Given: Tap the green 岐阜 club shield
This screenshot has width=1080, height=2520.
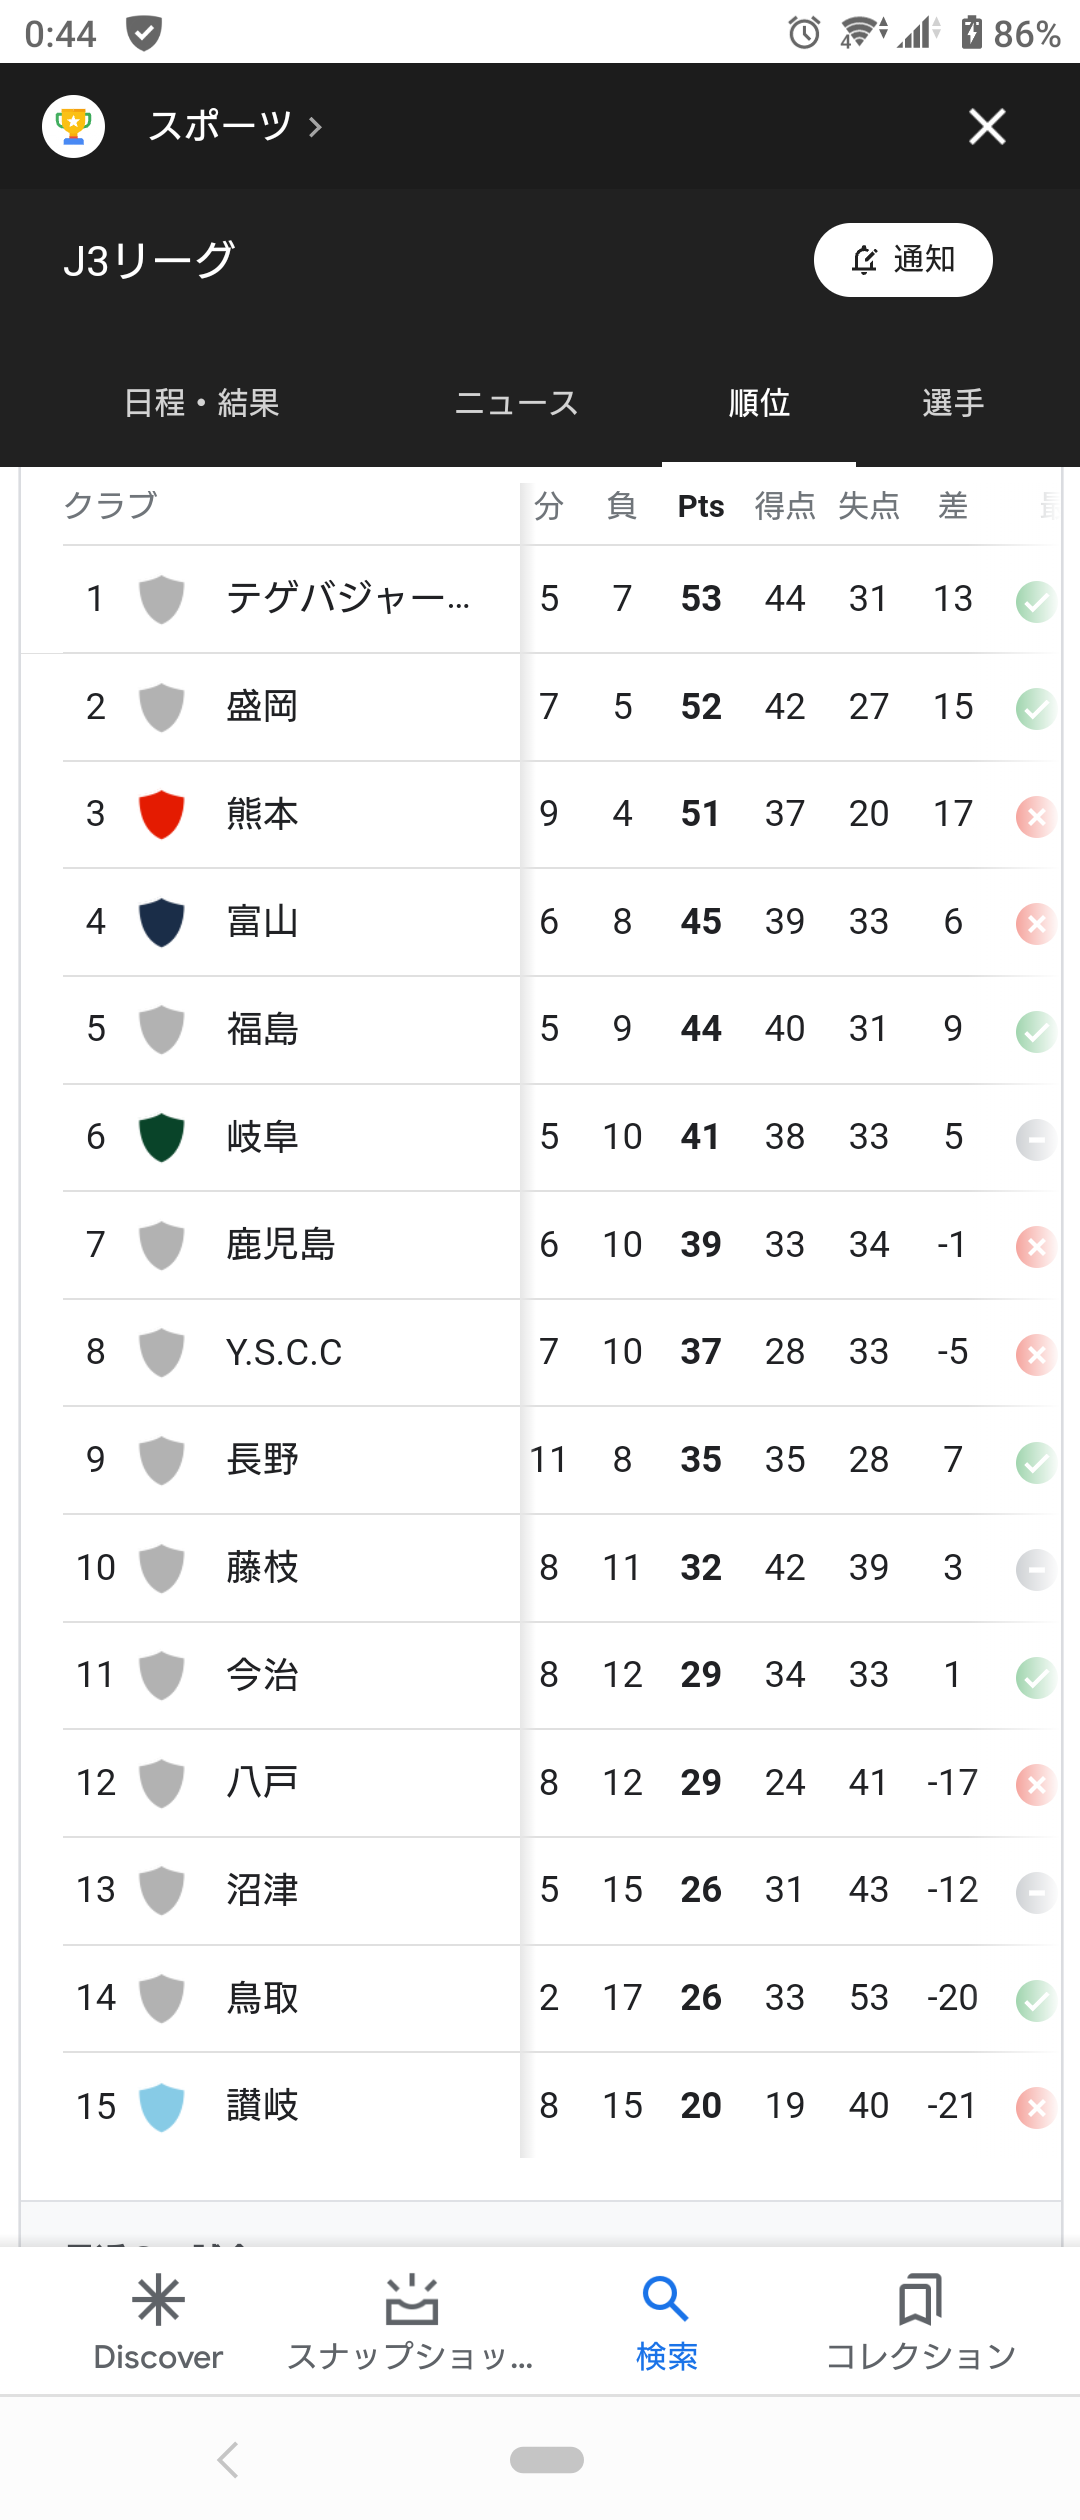Looking at the screenshot, I should (x=161, y=1137).
